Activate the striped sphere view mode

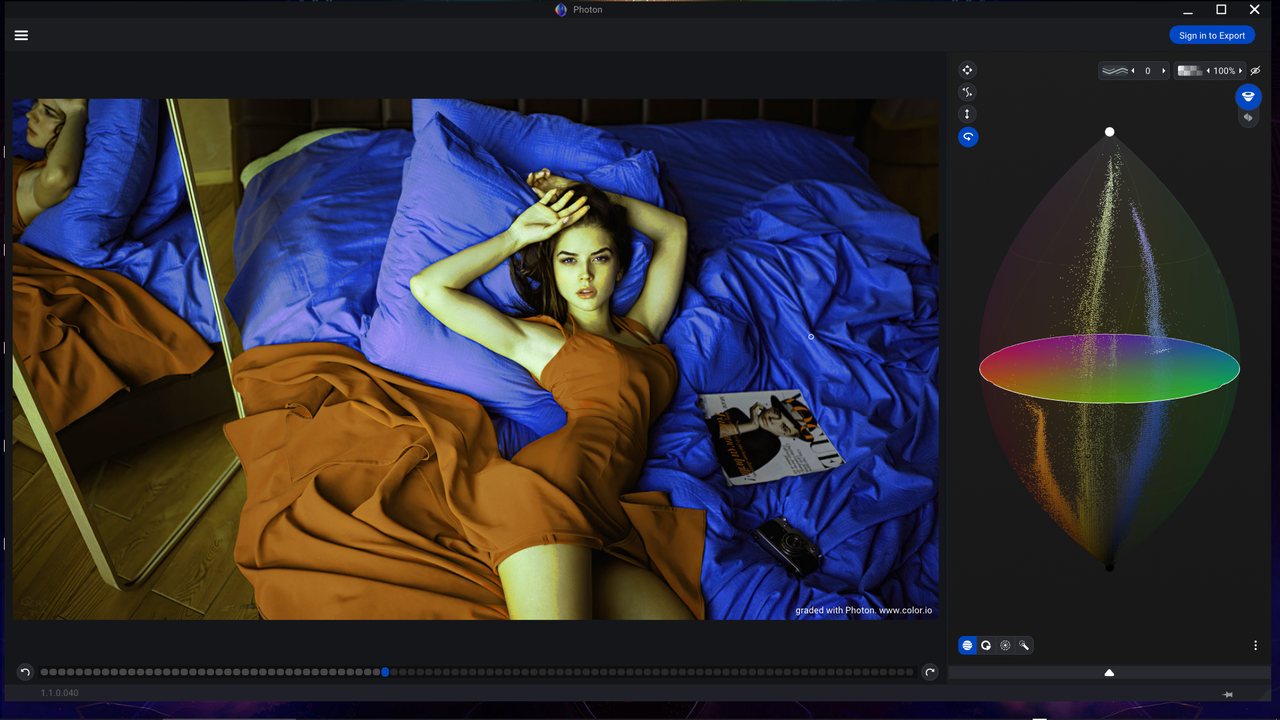(967, 645)
